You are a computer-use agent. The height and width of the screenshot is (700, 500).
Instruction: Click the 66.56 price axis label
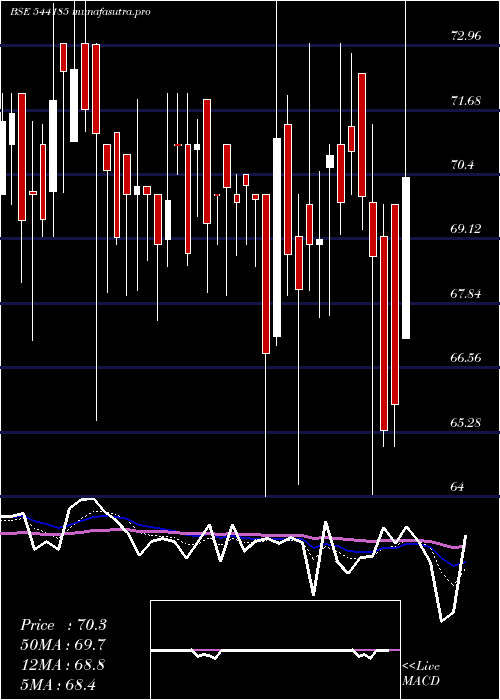[x=466, y=358]
